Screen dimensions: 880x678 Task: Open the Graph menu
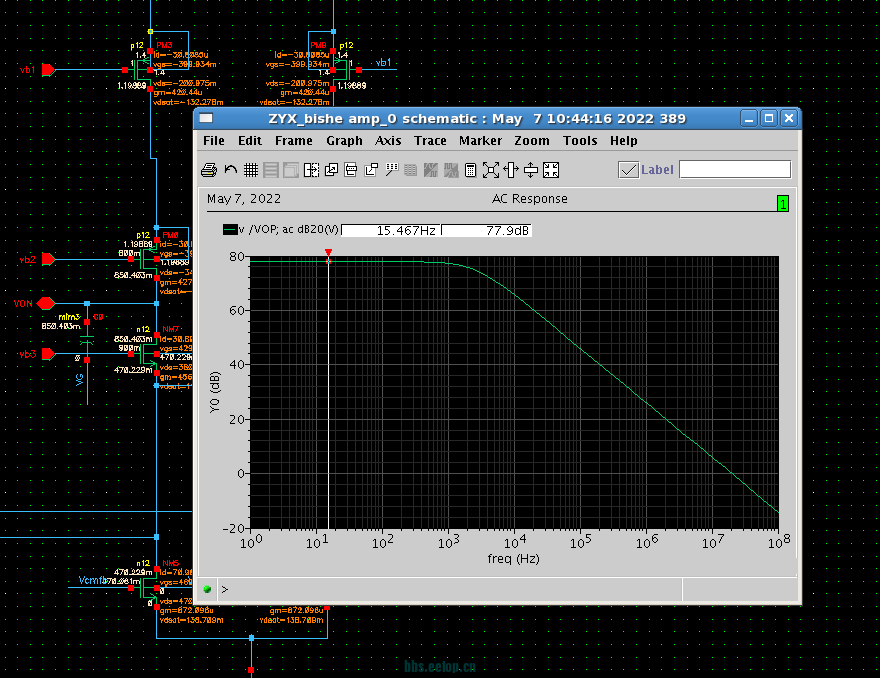point(344,141)
